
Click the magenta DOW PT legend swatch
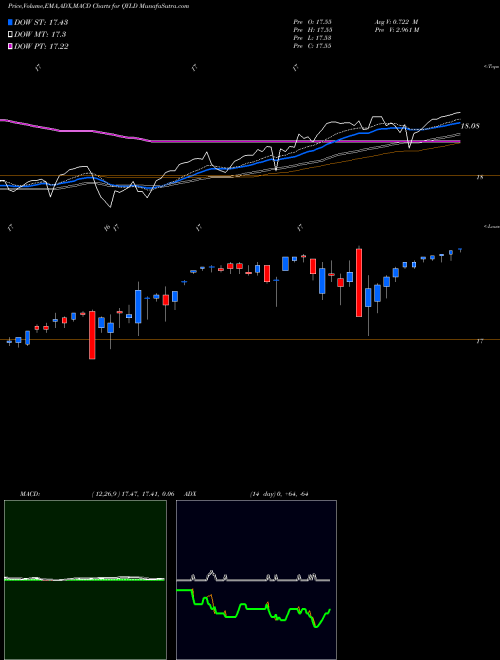pyautogui.click(x=10, y=46)
